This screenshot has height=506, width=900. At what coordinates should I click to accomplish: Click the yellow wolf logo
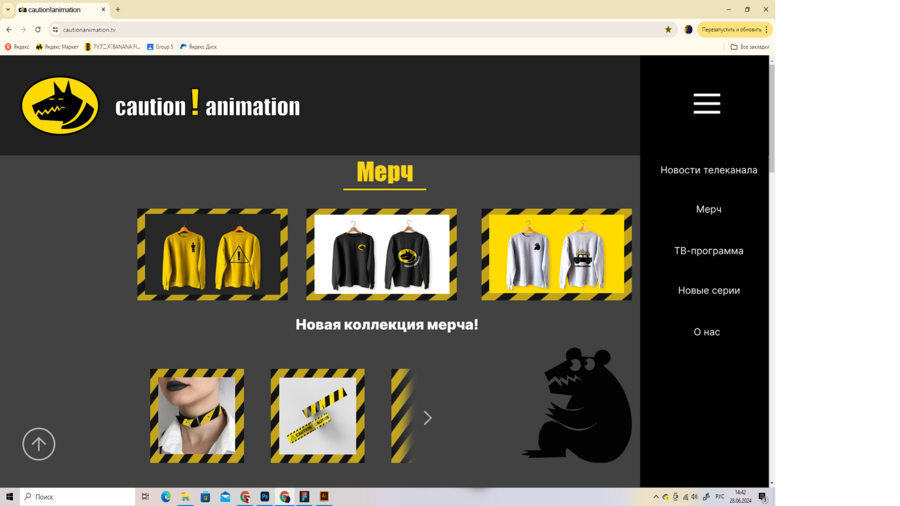tap(60, 105)
